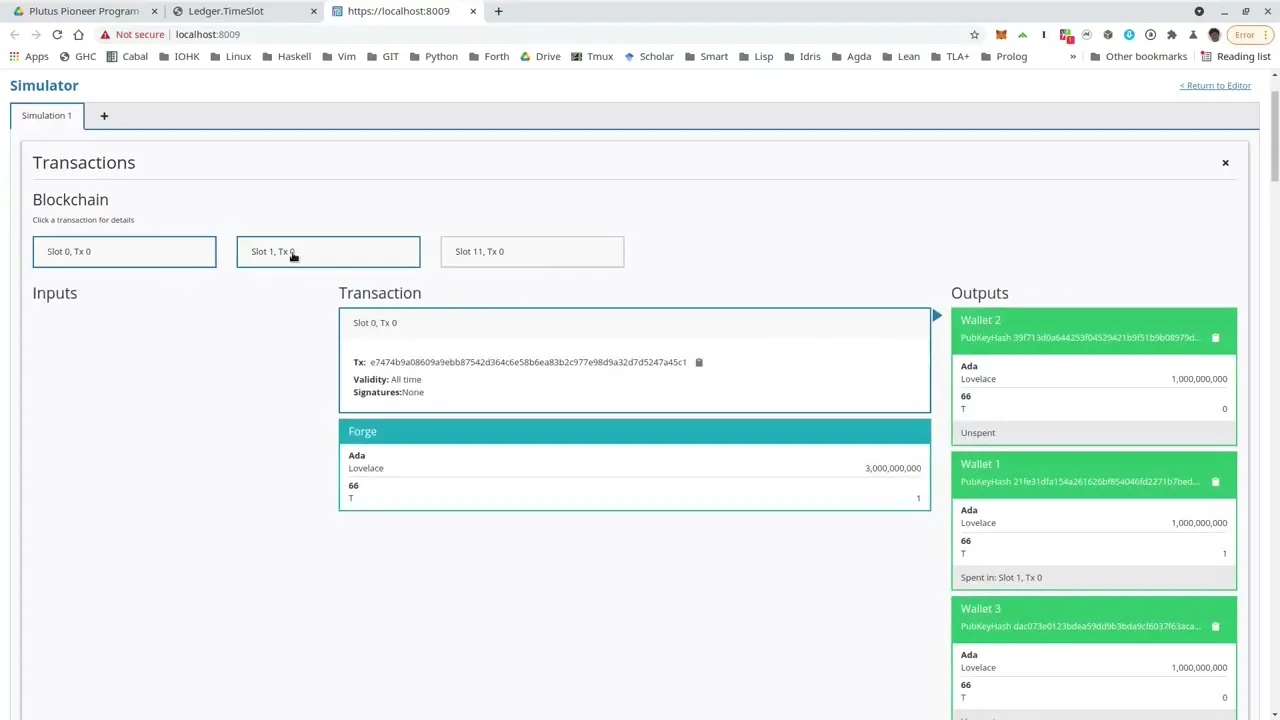
Task: Select the Slot 1, Tx 0 block
Action: tap(328, 252)
